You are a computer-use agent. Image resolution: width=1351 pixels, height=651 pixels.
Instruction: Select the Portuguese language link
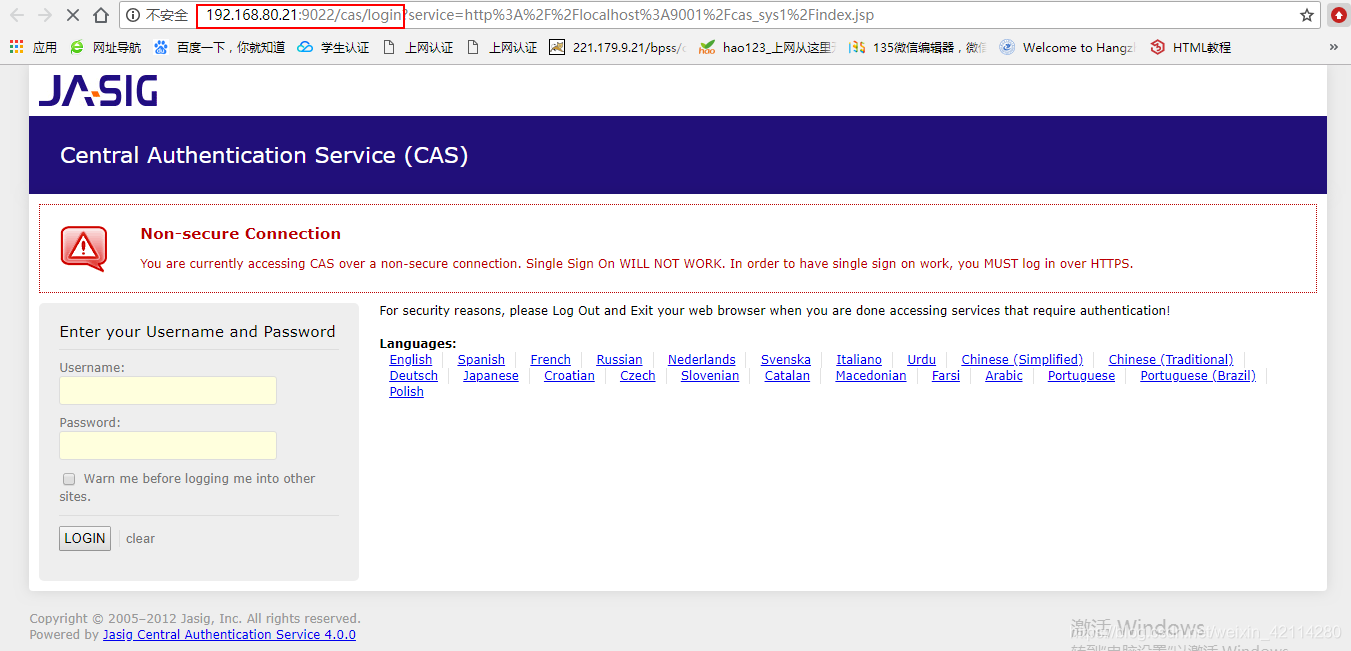point(1081,376)
